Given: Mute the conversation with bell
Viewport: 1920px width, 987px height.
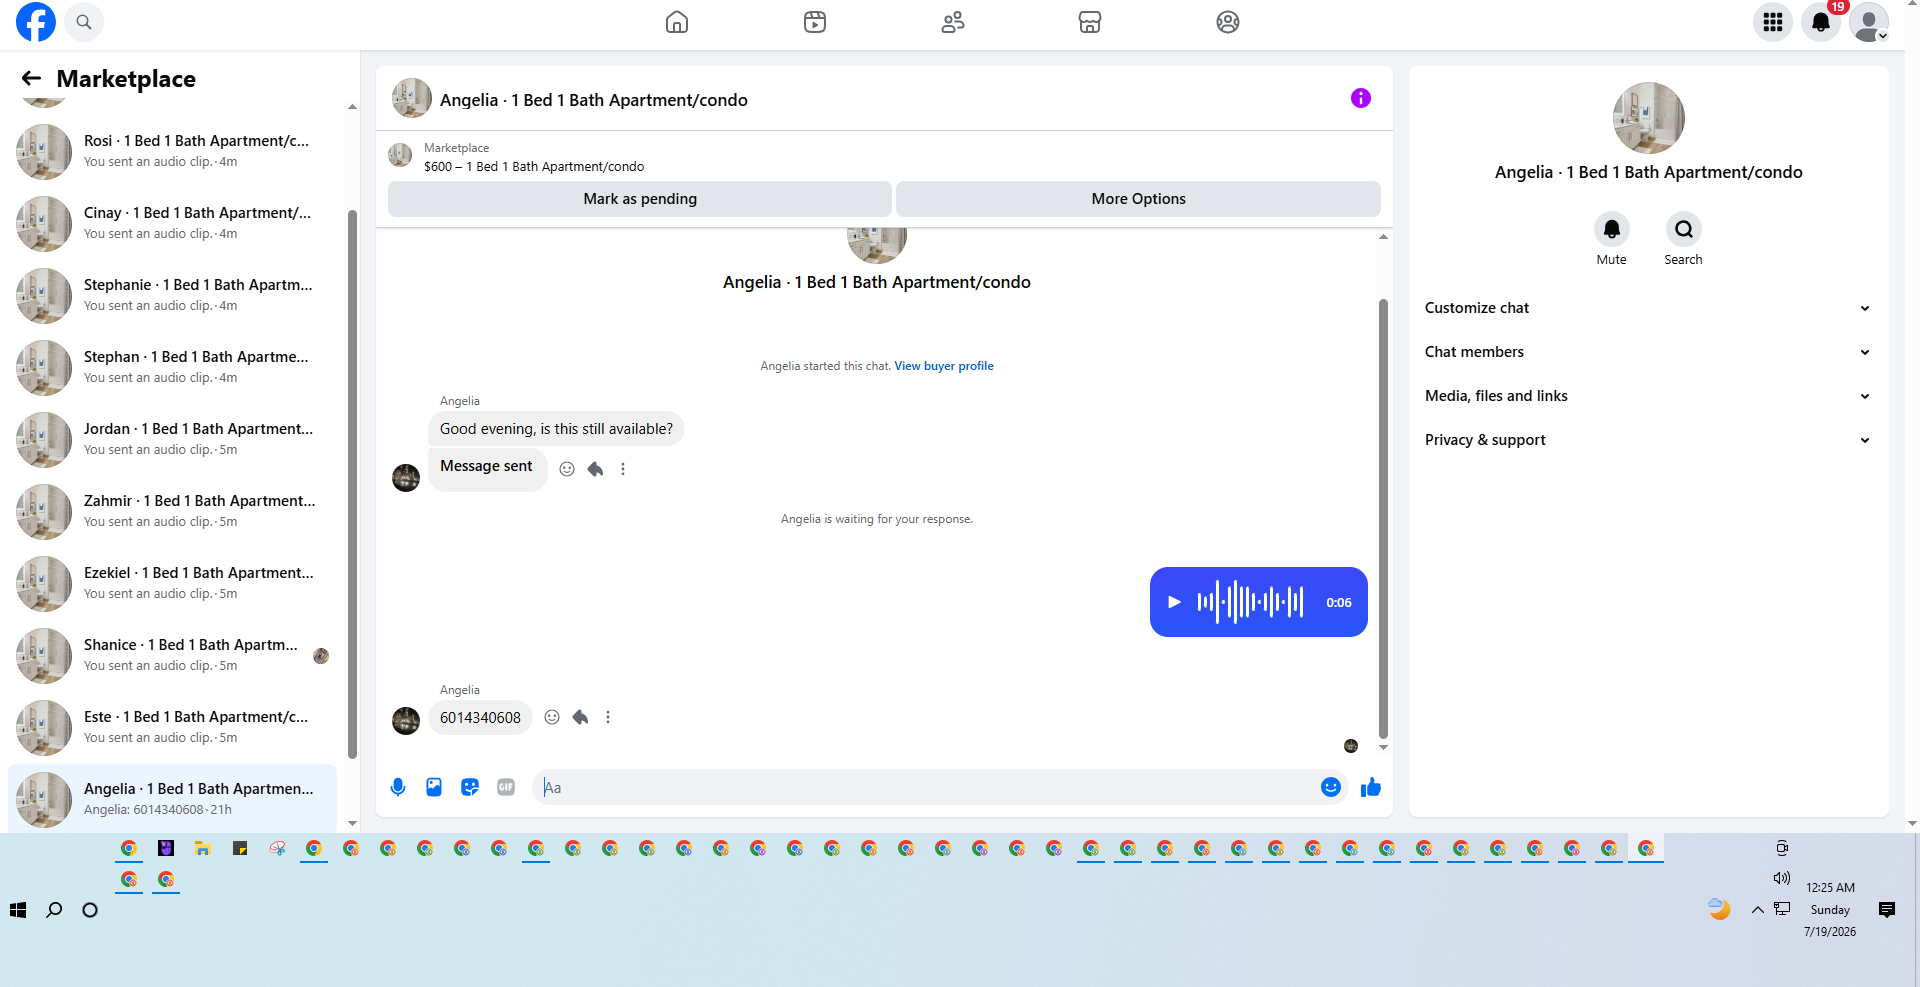Looking at the screenshot, I should tap(1612, 229).
